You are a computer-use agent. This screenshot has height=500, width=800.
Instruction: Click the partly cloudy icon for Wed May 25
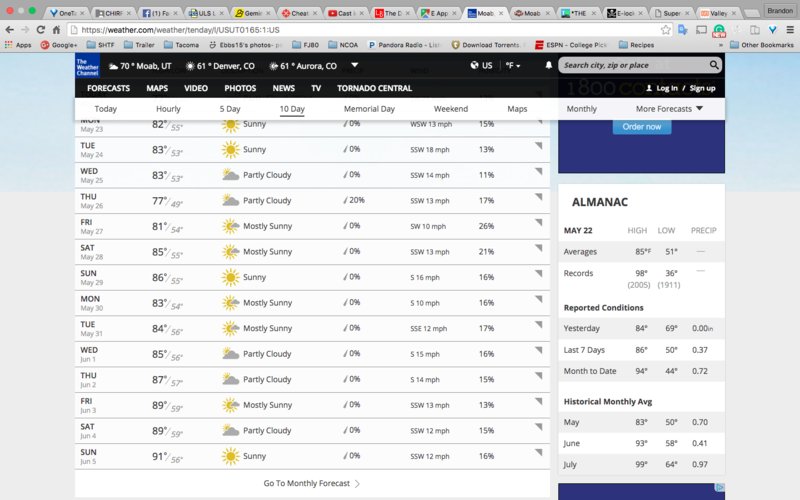click(x=231, y=175)
